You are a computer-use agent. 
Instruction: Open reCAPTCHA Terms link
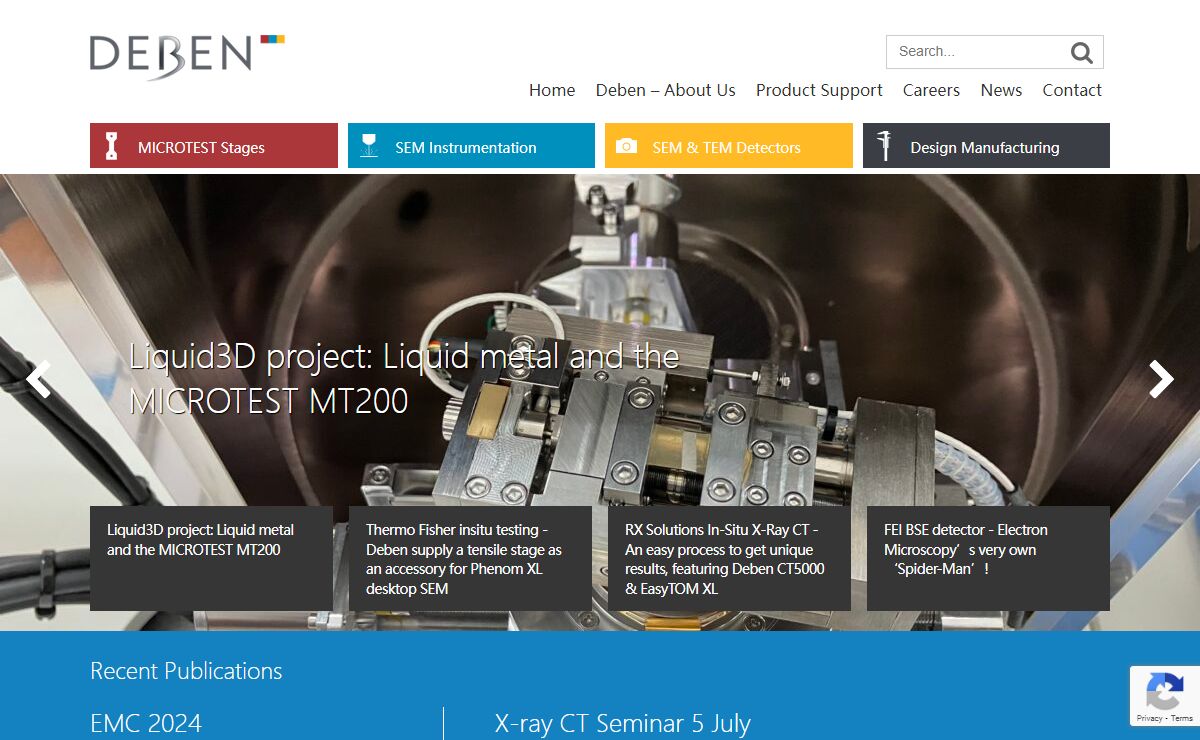[x=1181, y=718]
